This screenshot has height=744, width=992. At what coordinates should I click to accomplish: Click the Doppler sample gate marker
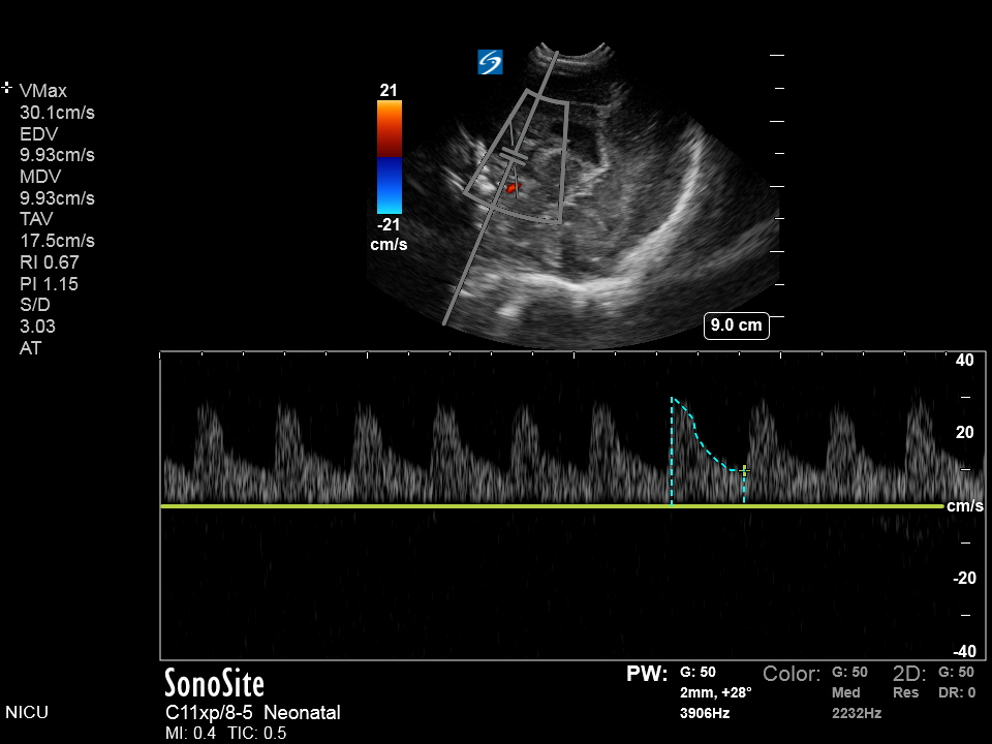pos(515,155)
